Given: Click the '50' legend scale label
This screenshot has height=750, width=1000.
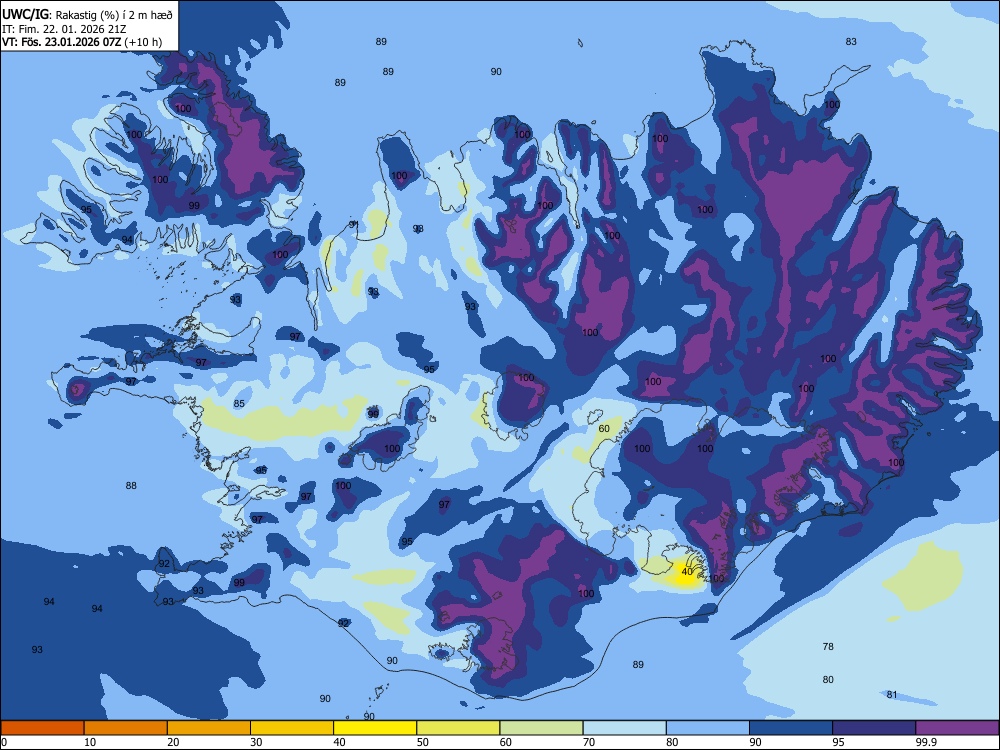Looking at the screenshot, I should [x=423, y=742].
